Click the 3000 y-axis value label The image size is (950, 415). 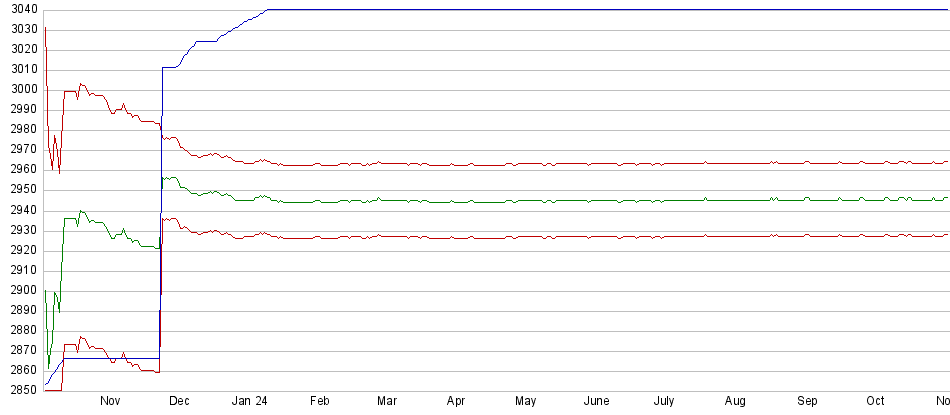click(20, 89)
